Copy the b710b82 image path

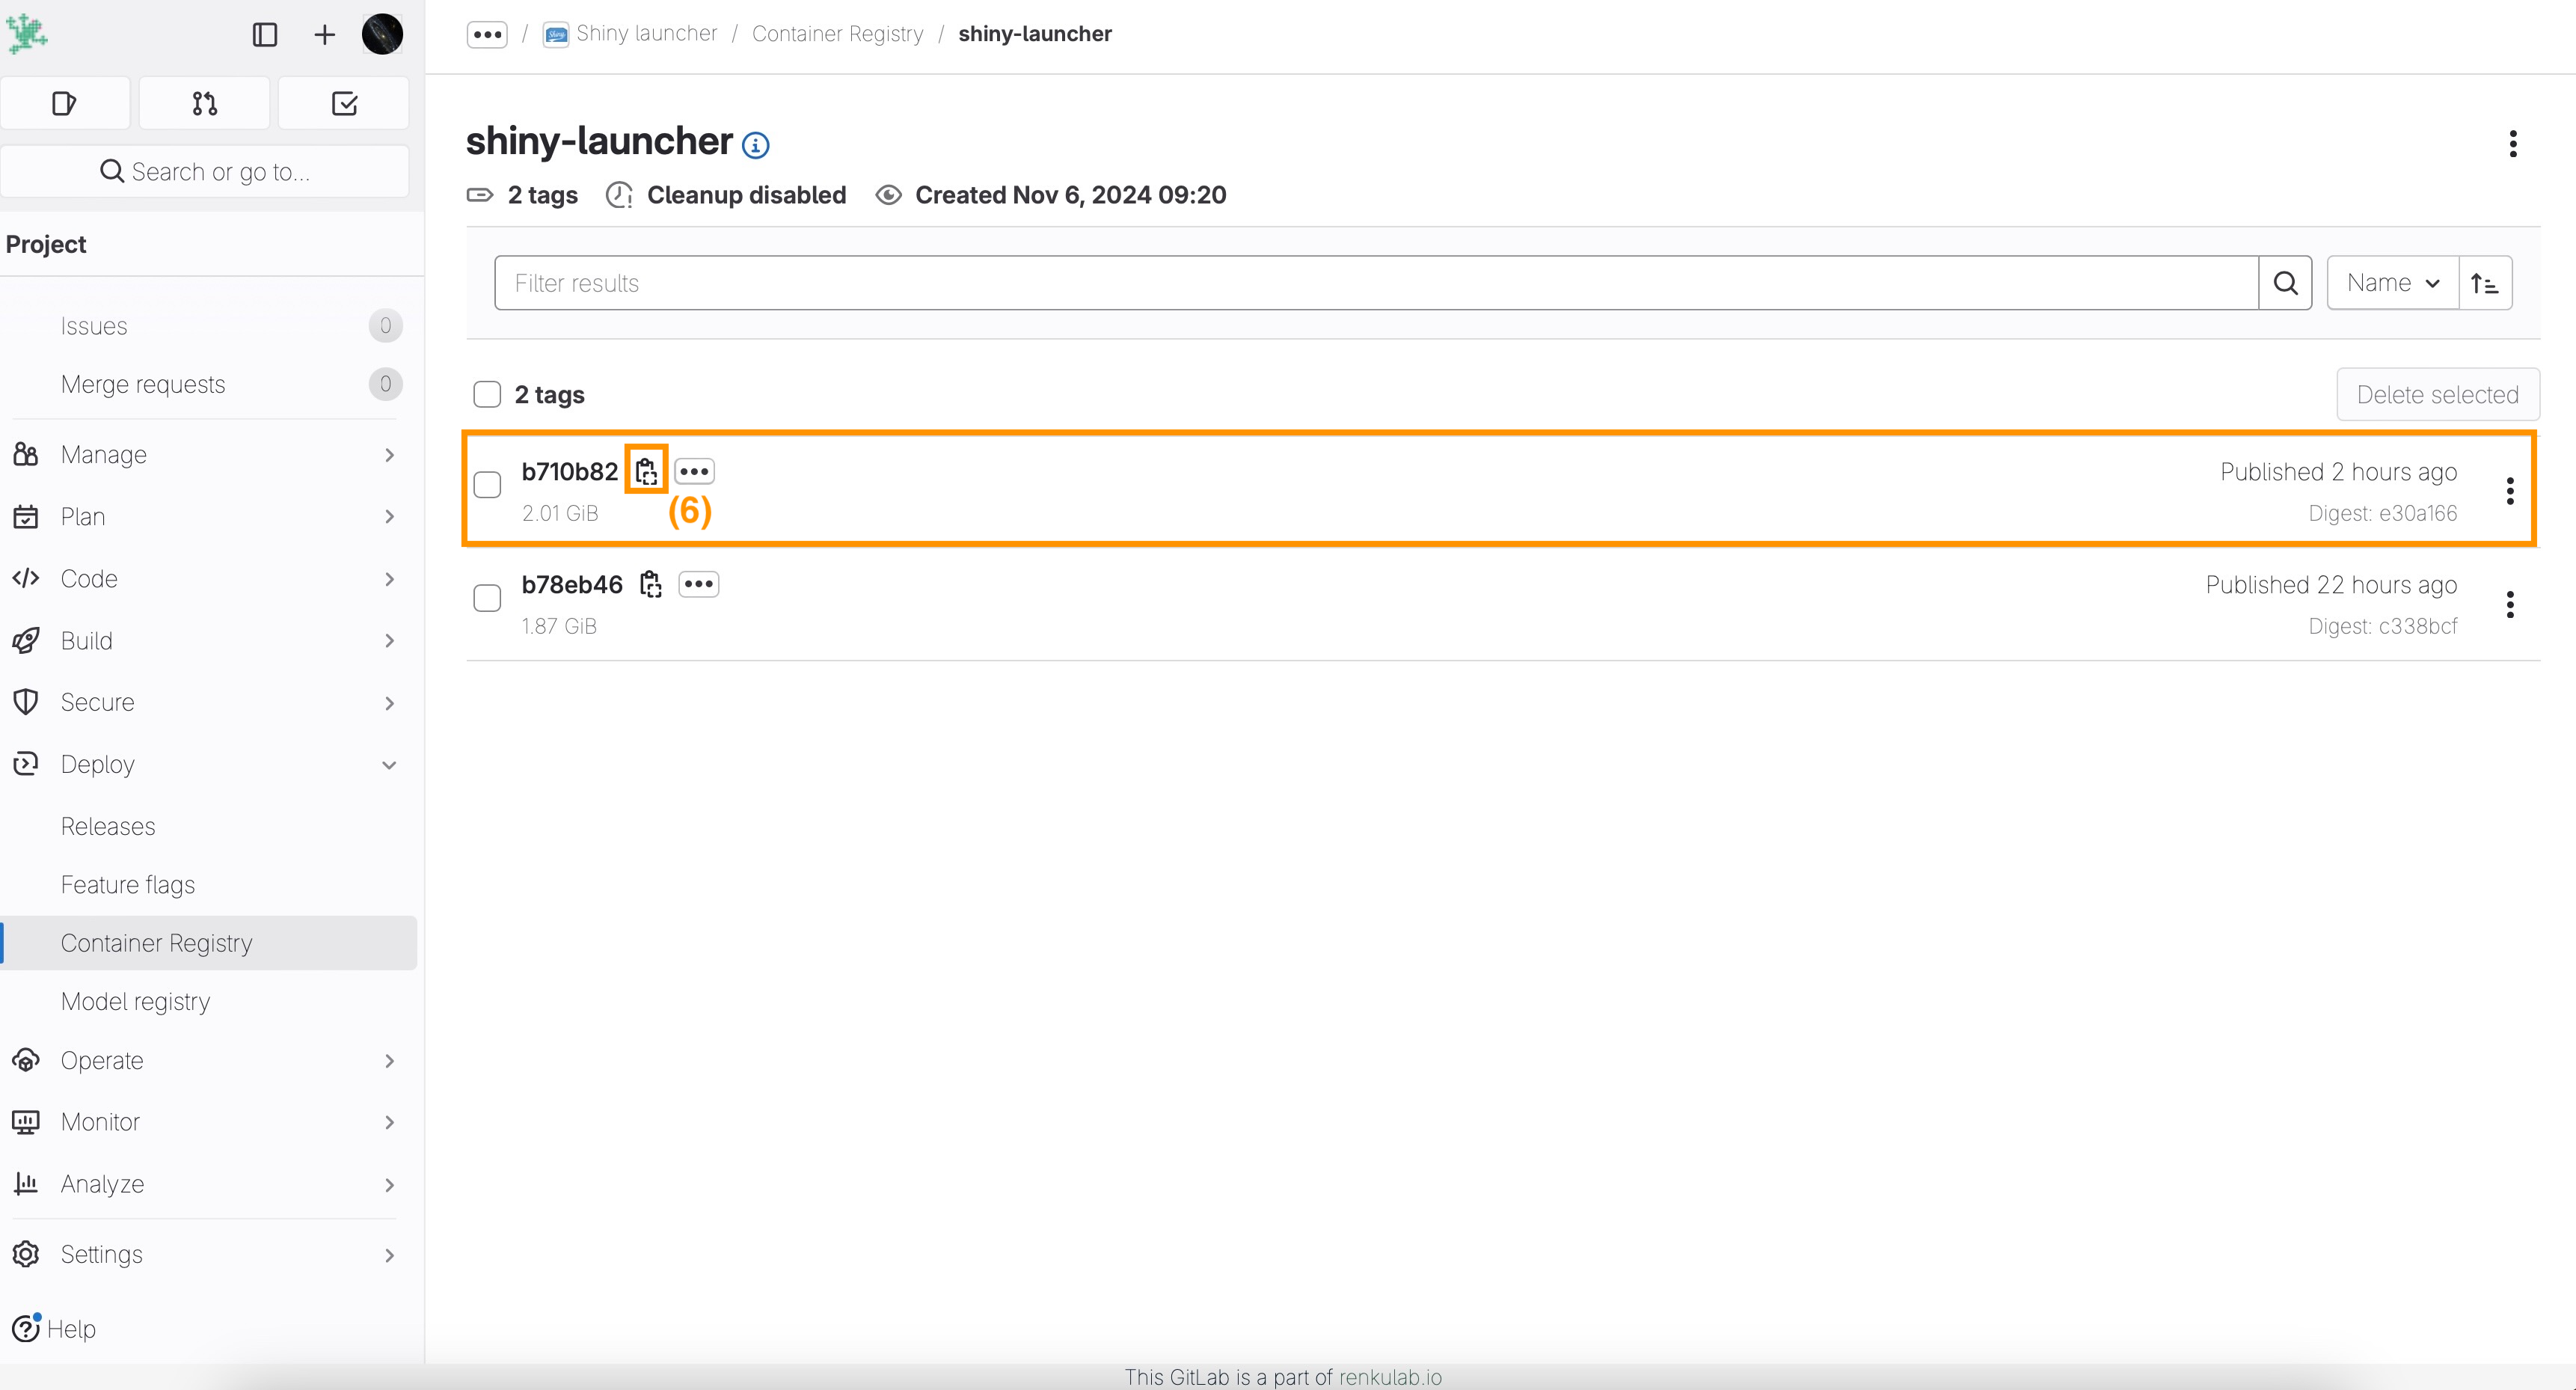pos(646,471)
